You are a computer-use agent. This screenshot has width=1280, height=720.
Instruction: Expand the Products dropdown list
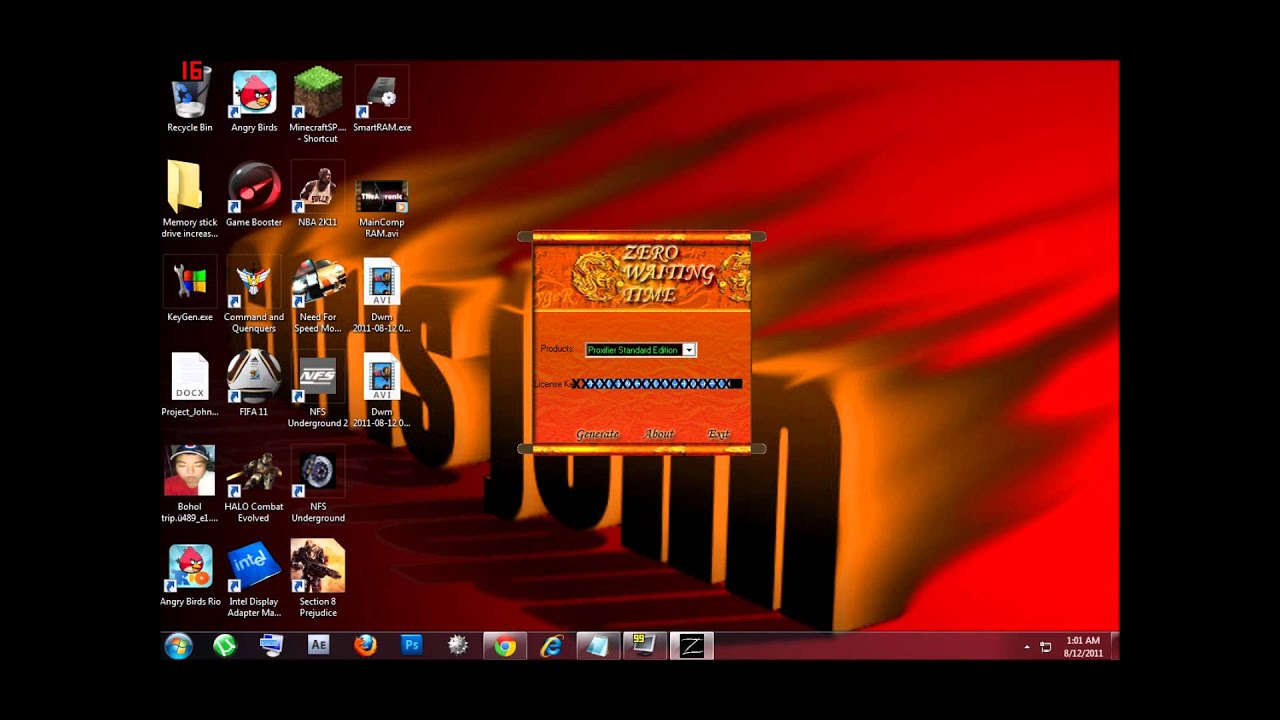click(689, 350)
